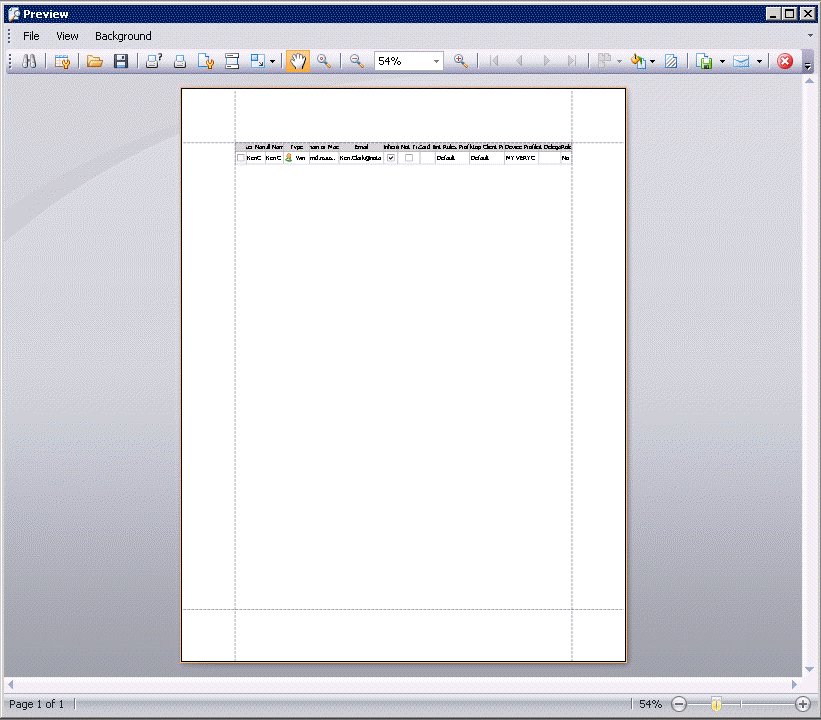Viewport: 821px width, 720px height.
Task: Click the Header and Footer icon
Action: point(232,61)
